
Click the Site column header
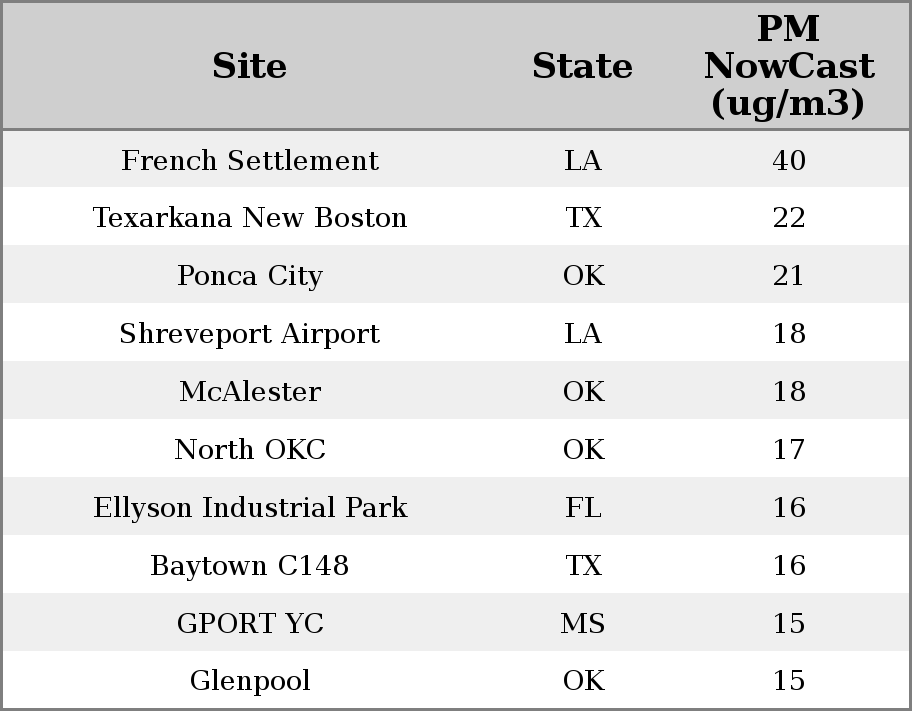point(249,66)
